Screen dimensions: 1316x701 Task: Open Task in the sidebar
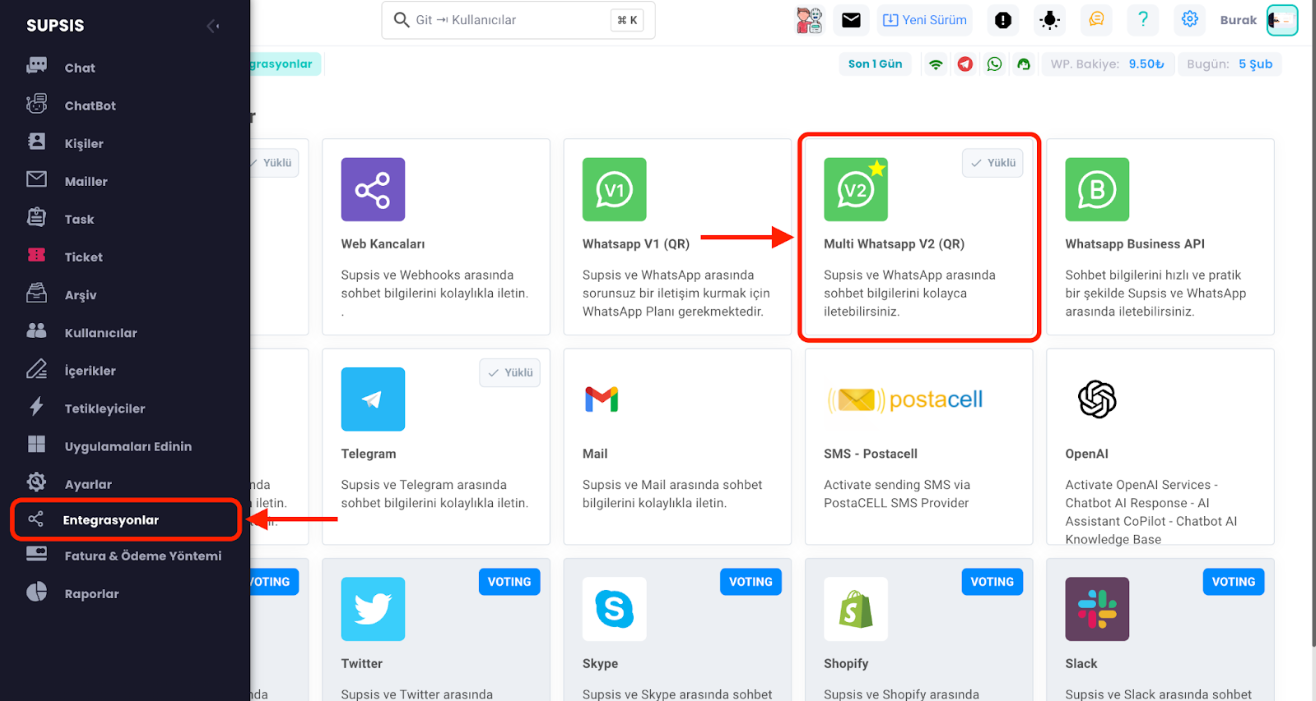[x=79, y=220]
